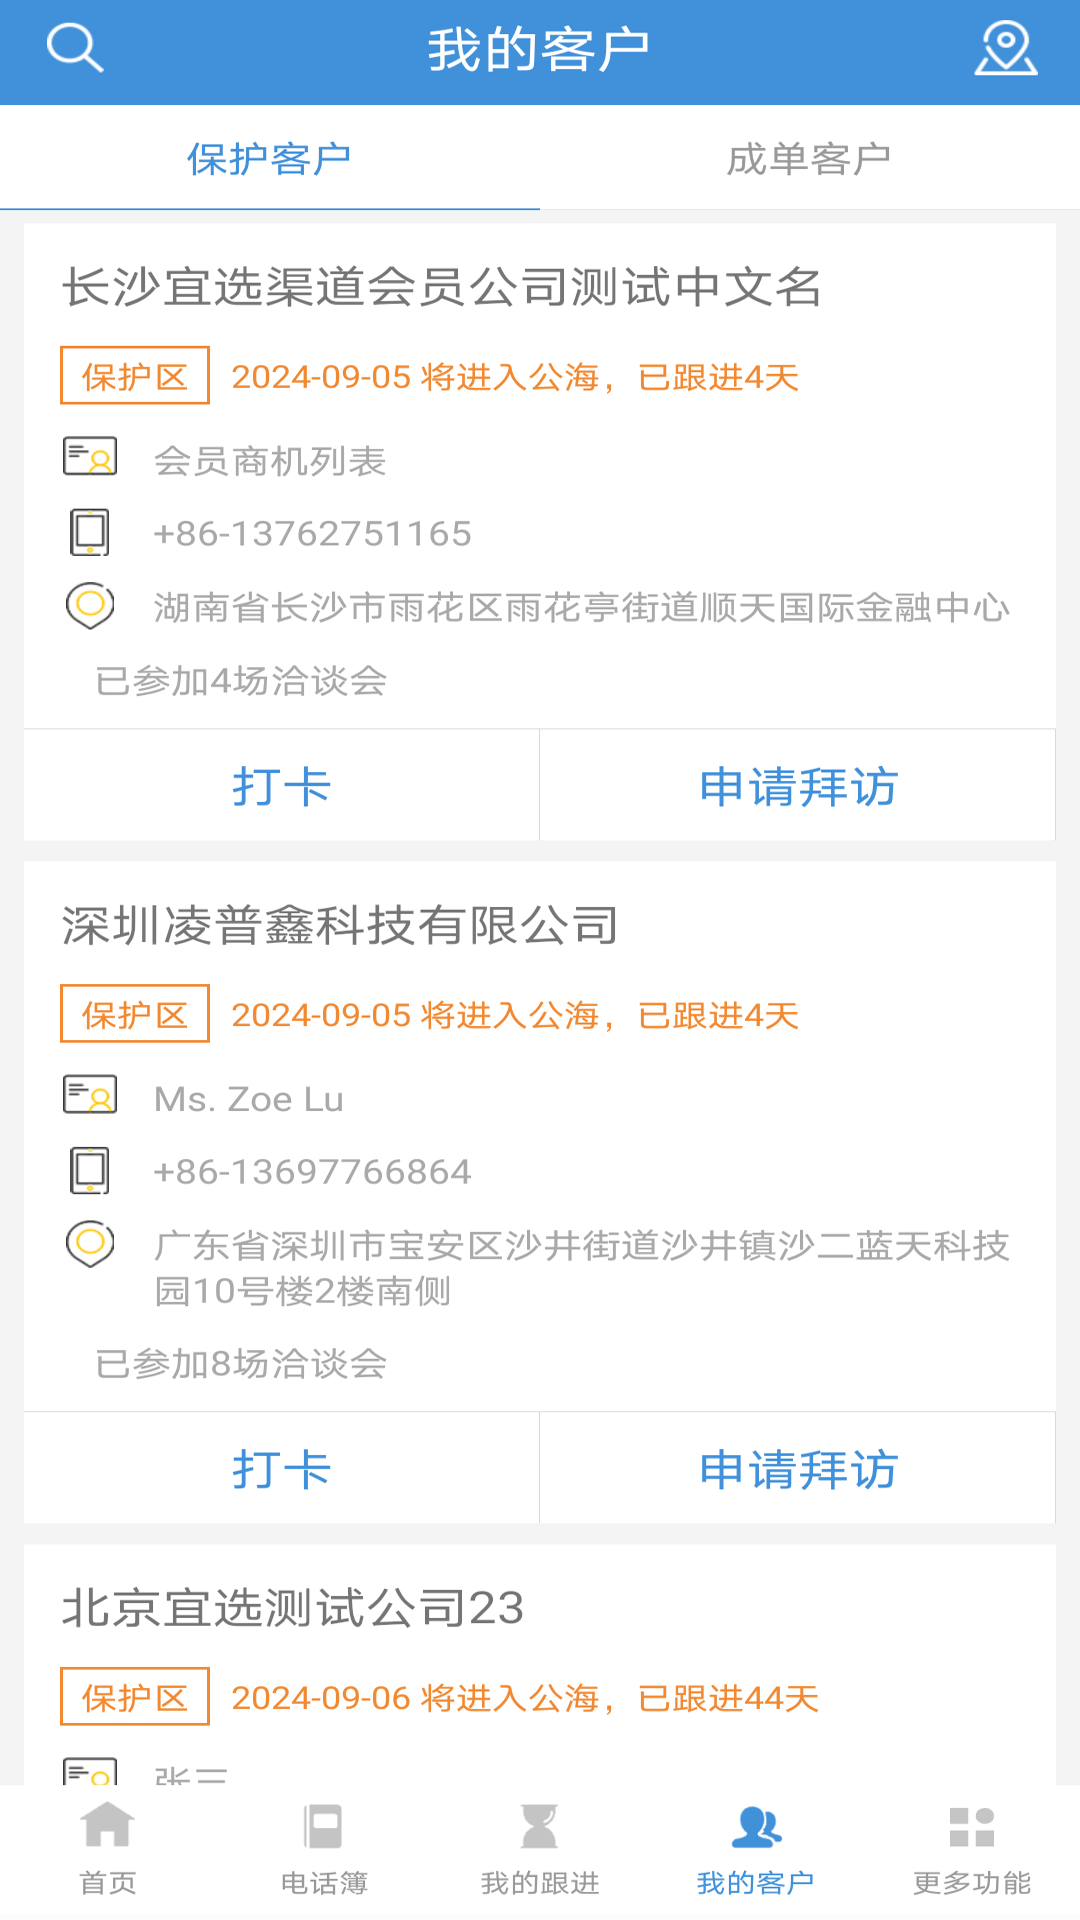Screen dimensions: 1080x1920
Task: Select the 保护客户 tab
Action: 269,159
